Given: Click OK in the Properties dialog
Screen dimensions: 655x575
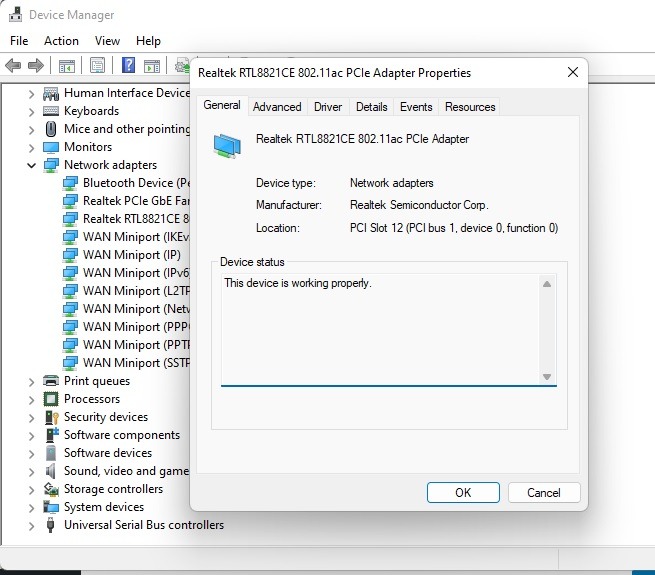Looking at the screenshot, I should (463, 493).
